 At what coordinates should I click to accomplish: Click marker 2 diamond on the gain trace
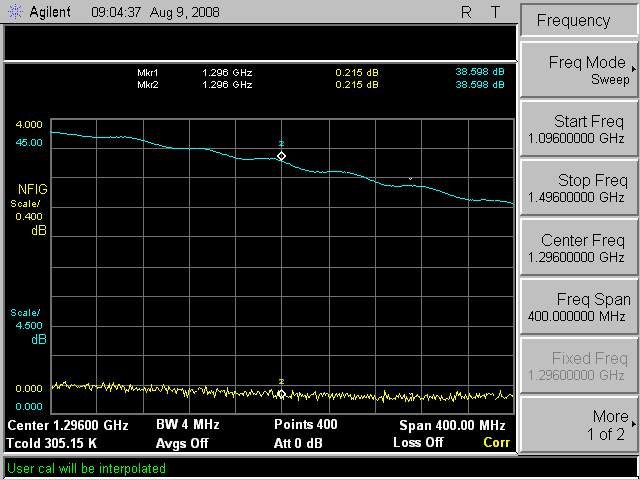click(x=281, y=156)
